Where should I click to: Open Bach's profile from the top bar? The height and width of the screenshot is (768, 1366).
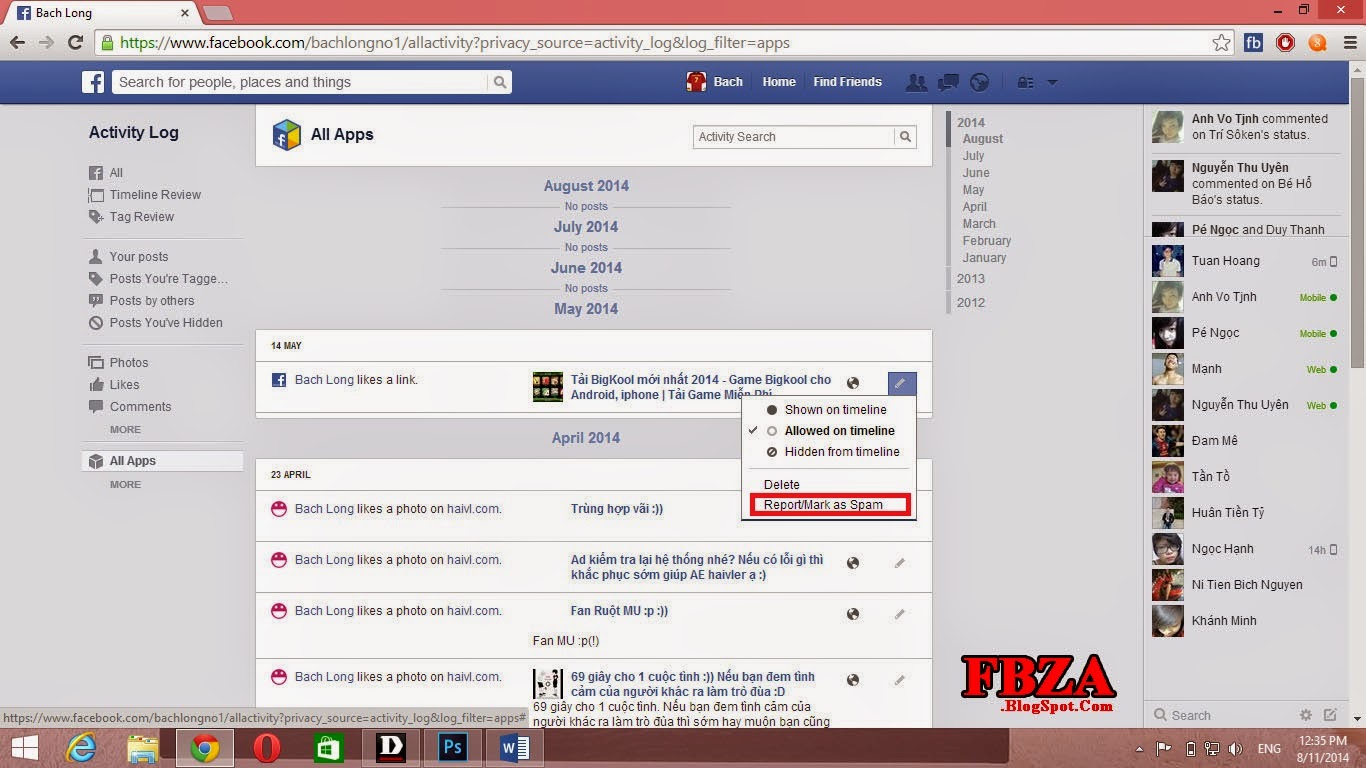tap(715, 82)
